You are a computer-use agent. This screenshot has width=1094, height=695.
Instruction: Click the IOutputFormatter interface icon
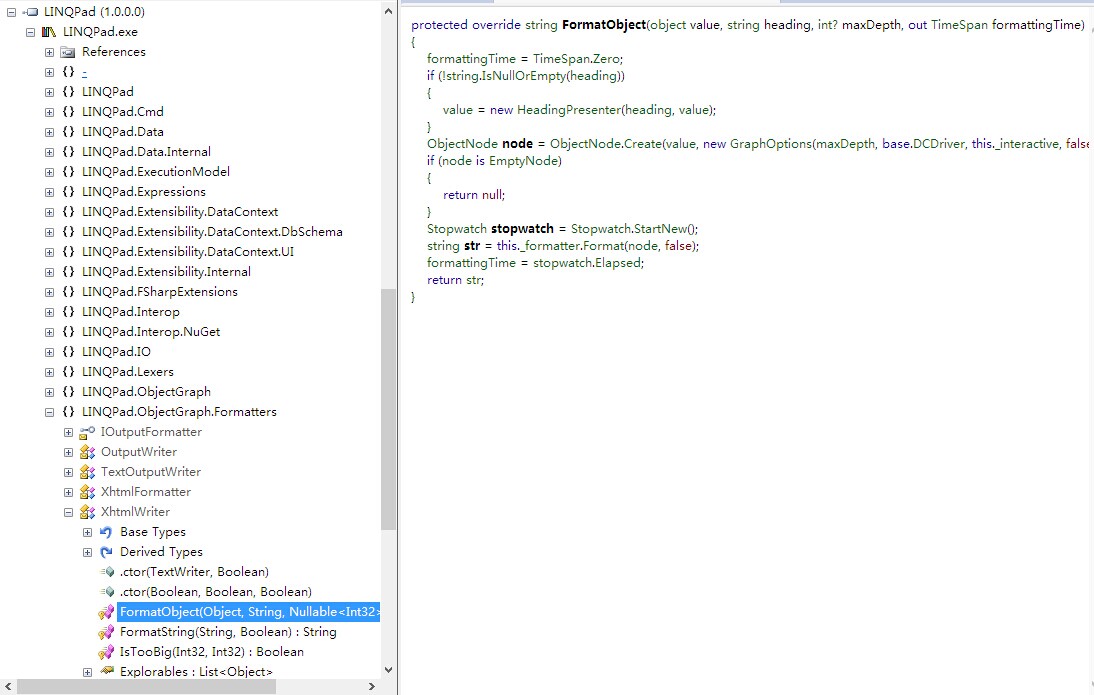tap(87, 433)
